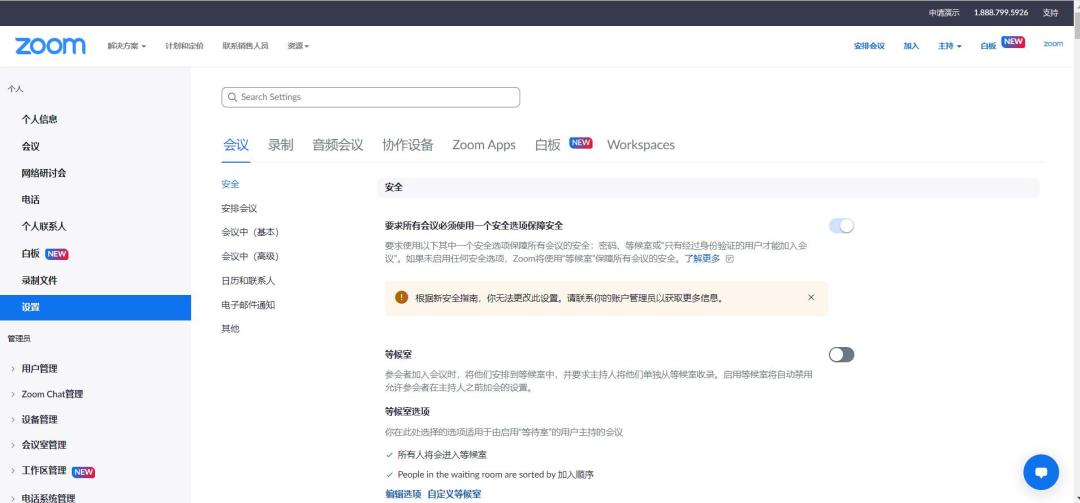Switch to the Workspaces tab
This screenshot has width=1080, height=503.
coord(641,145)
